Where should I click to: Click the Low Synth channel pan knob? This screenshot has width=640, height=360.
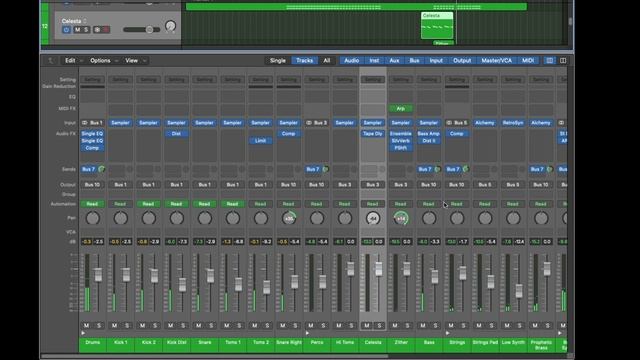pyautogui.click(x=513, y=218)
